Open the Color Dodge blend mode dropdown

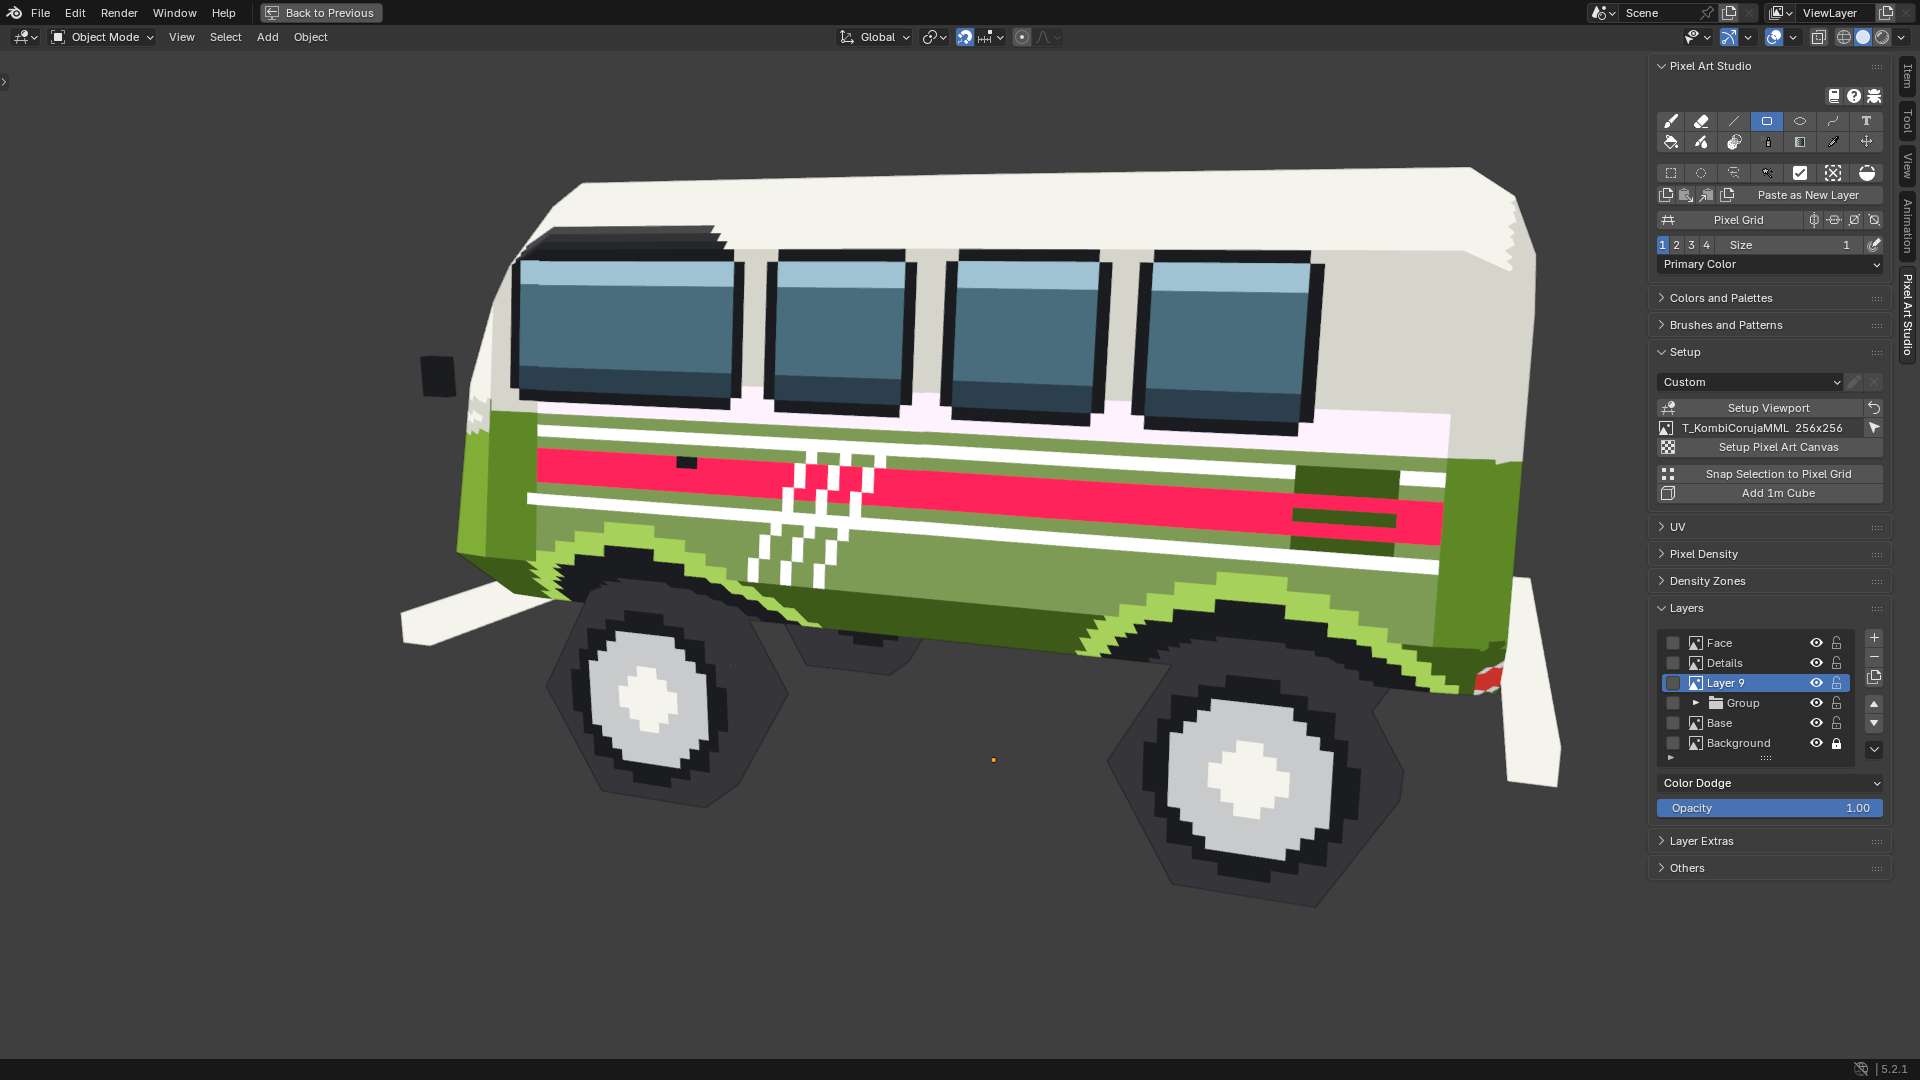(1770, 783)
